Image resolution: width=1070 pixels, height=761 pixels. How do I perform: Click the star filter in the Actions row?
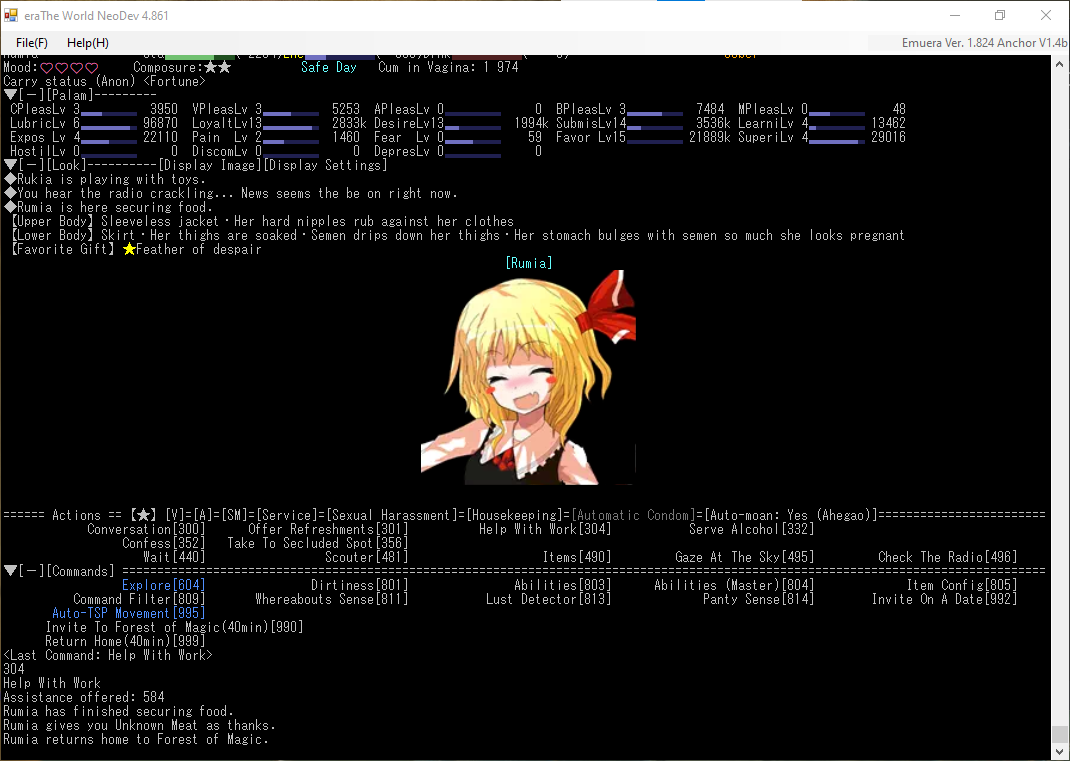click(x=143, y=515)
